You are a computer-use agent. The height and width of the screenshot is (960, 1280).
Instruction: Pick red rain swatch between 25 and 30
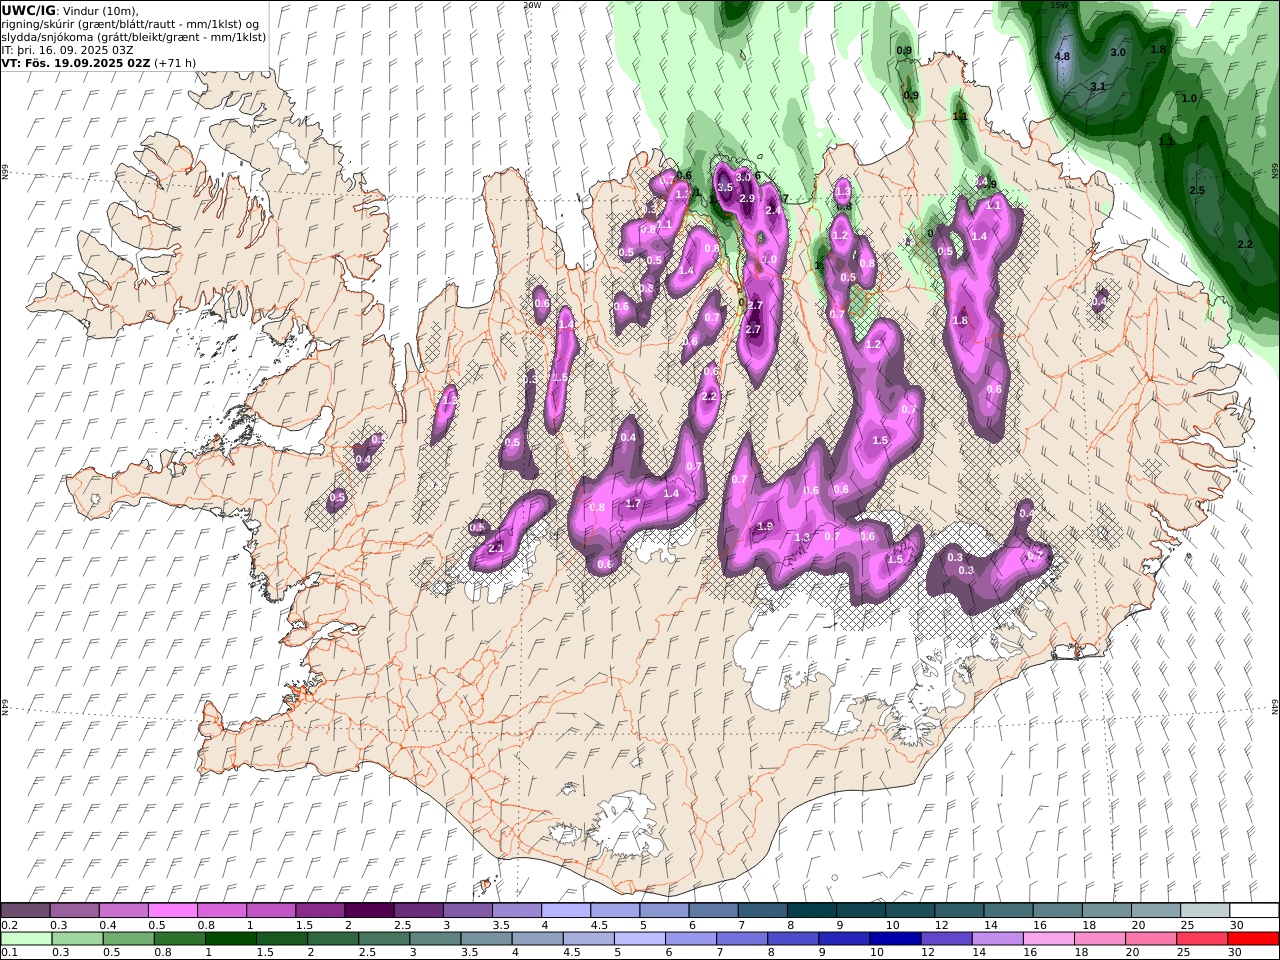click(x=1252, y=939)
